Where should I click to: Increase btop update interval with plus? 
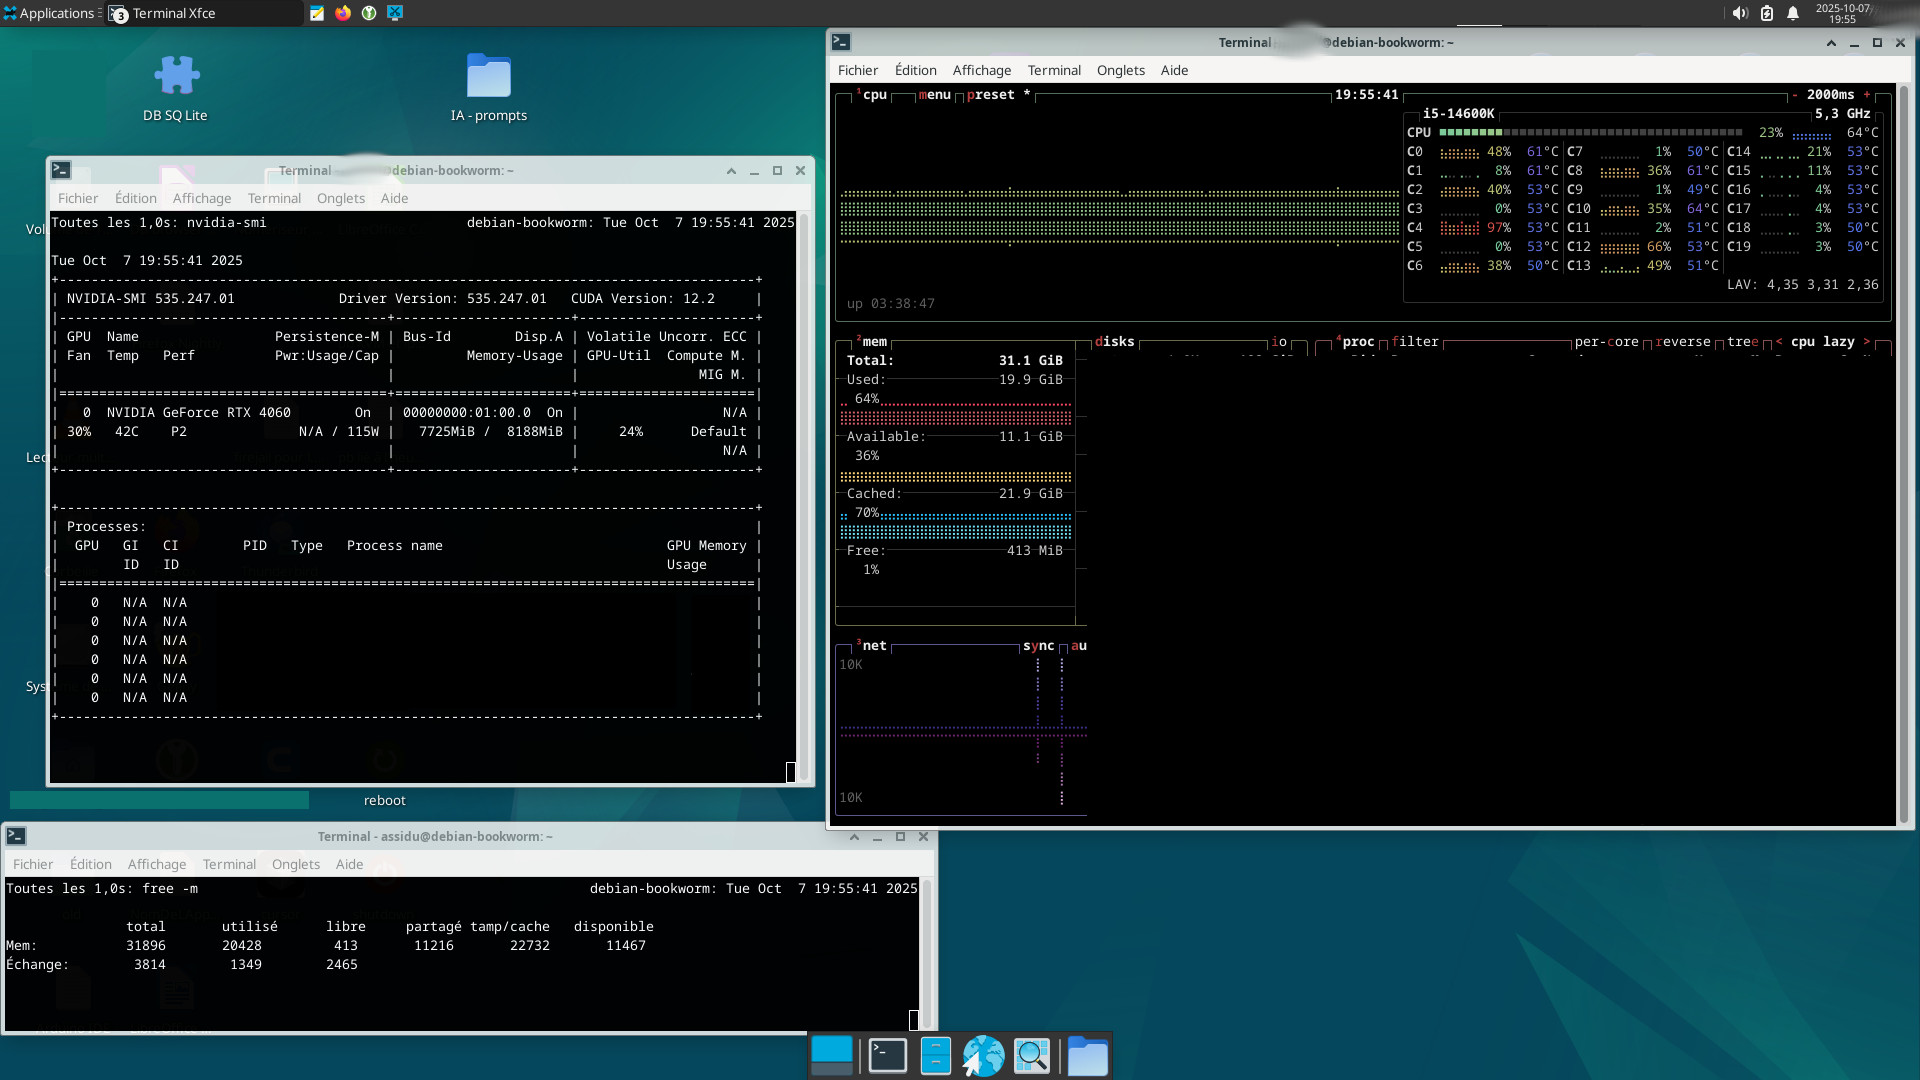[x=1867, y=95]
